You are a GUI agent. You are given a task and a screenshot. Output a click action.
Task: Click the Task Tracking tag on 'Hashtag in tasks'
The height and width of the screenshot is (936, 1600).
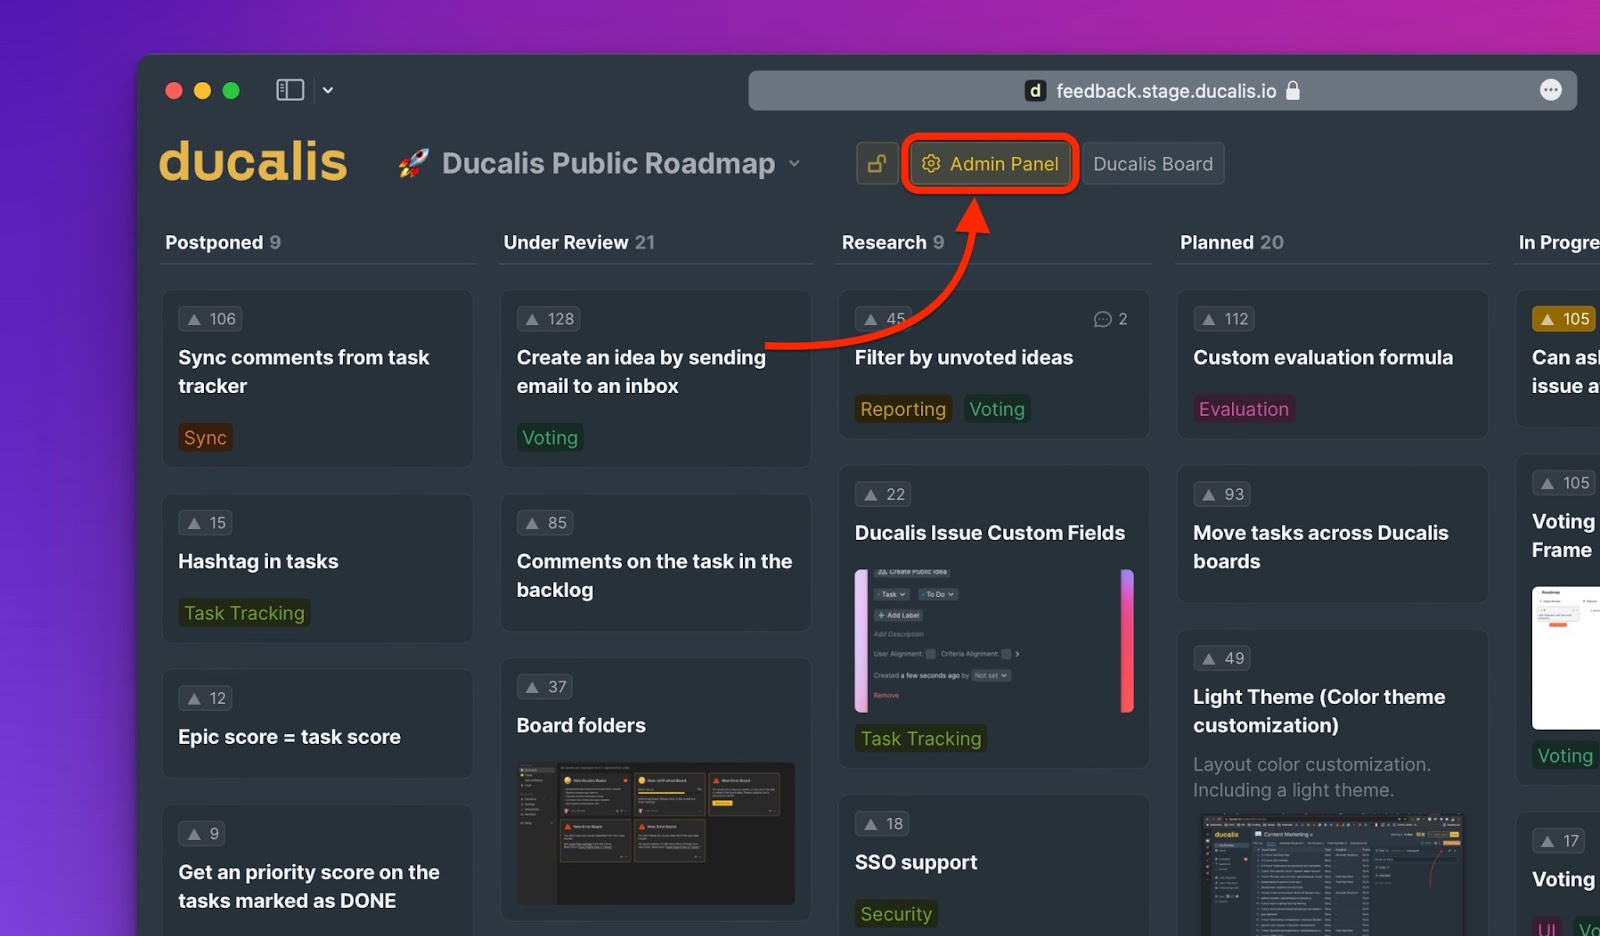244,613
